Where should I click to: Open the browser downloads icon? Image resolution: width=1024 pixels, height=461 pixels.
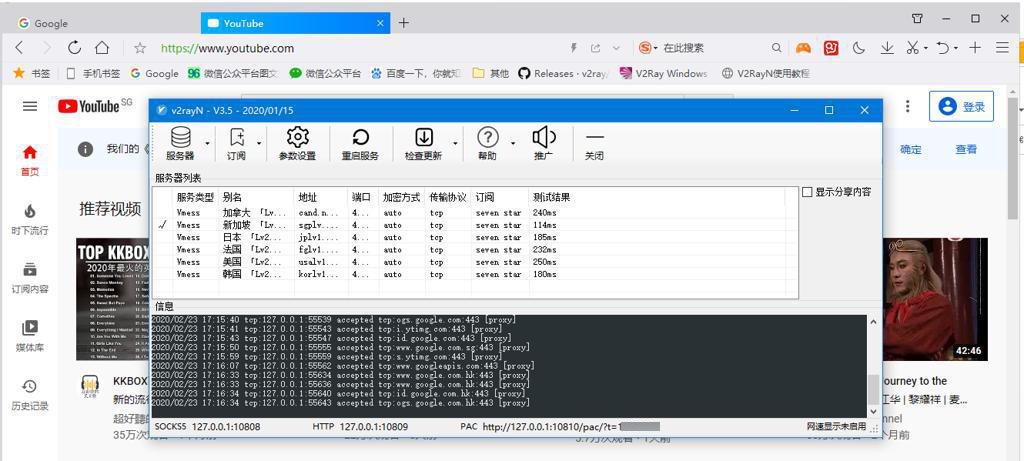tap(887, 48)
